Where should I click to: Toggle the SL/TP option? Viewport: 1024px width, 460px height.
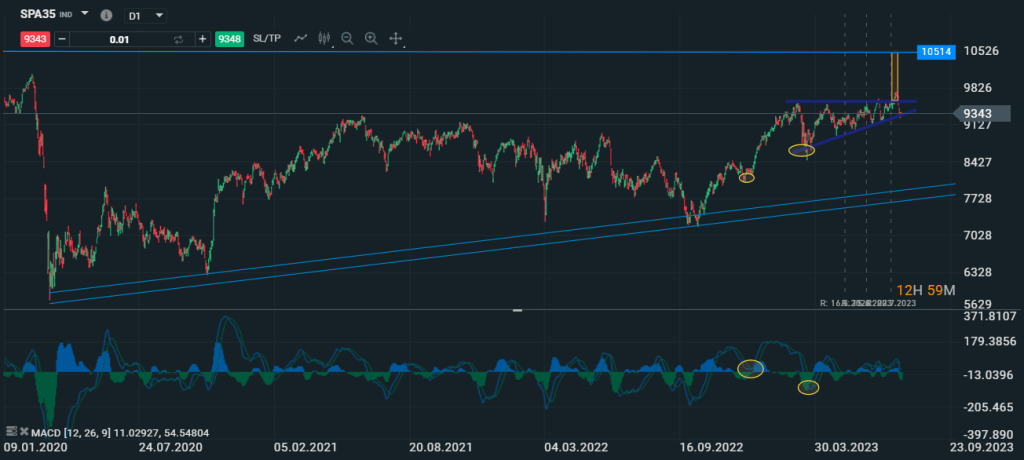pyautogui.click(x=267, y=39)
